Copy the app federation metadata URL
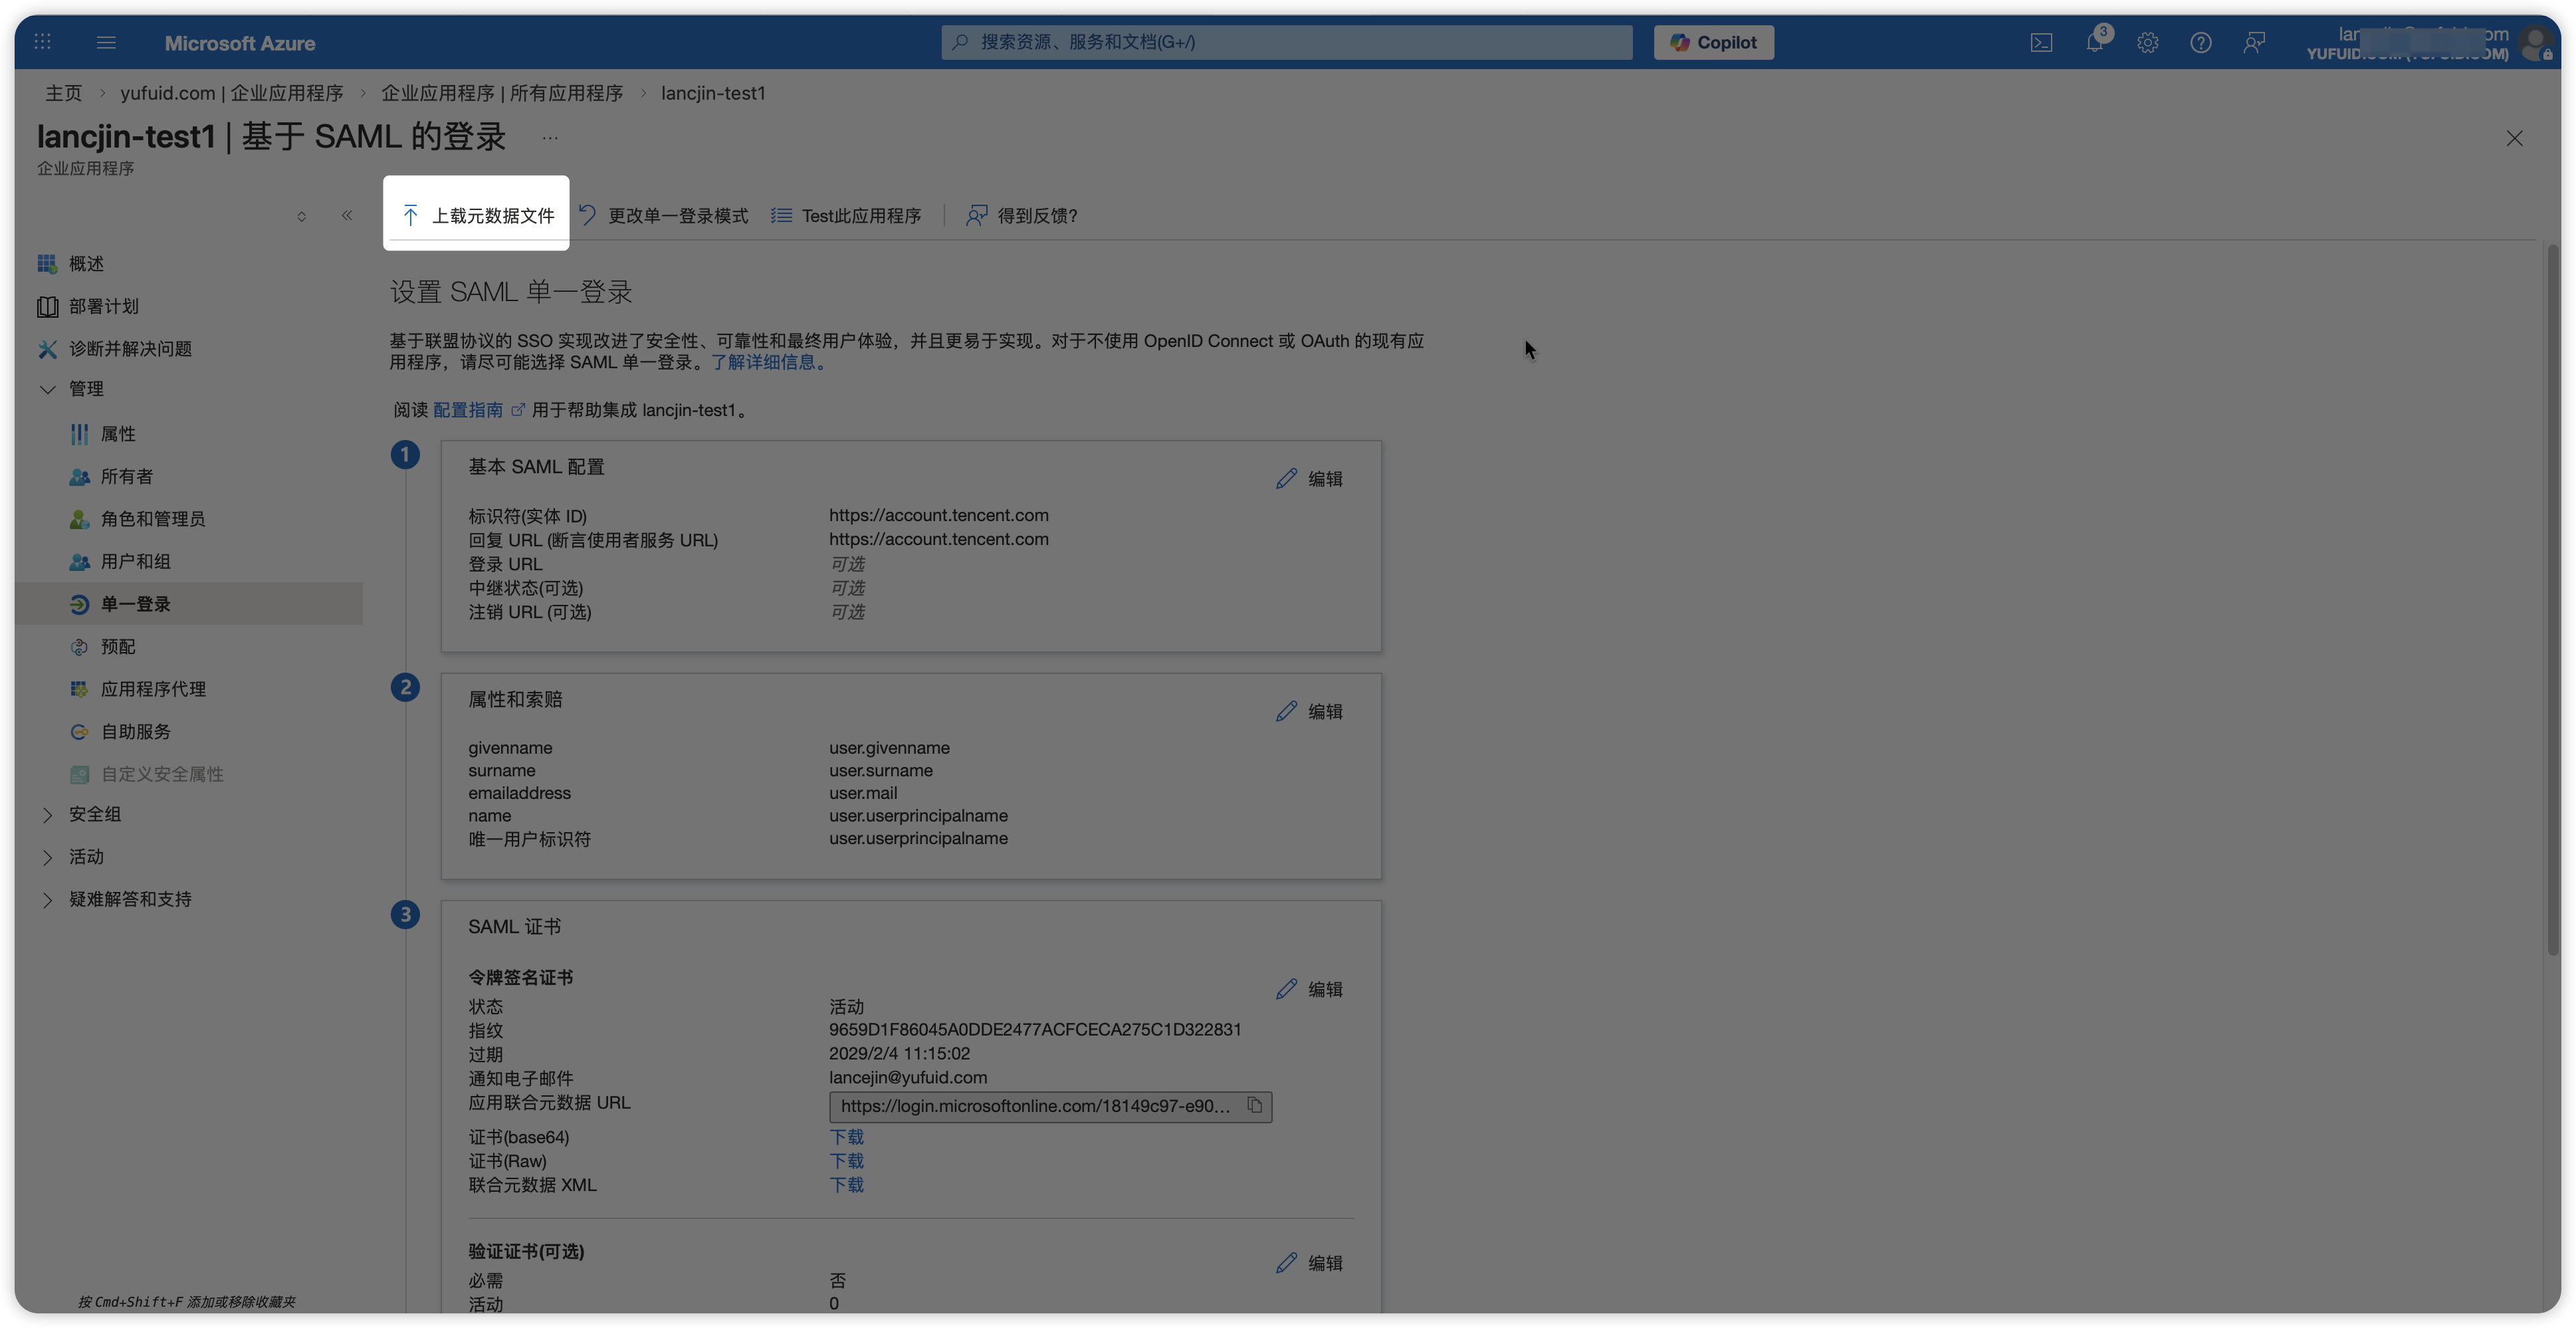Image resolution: width=2576 pixels, height=1328 pixels. click(x=1254, y=1105)
